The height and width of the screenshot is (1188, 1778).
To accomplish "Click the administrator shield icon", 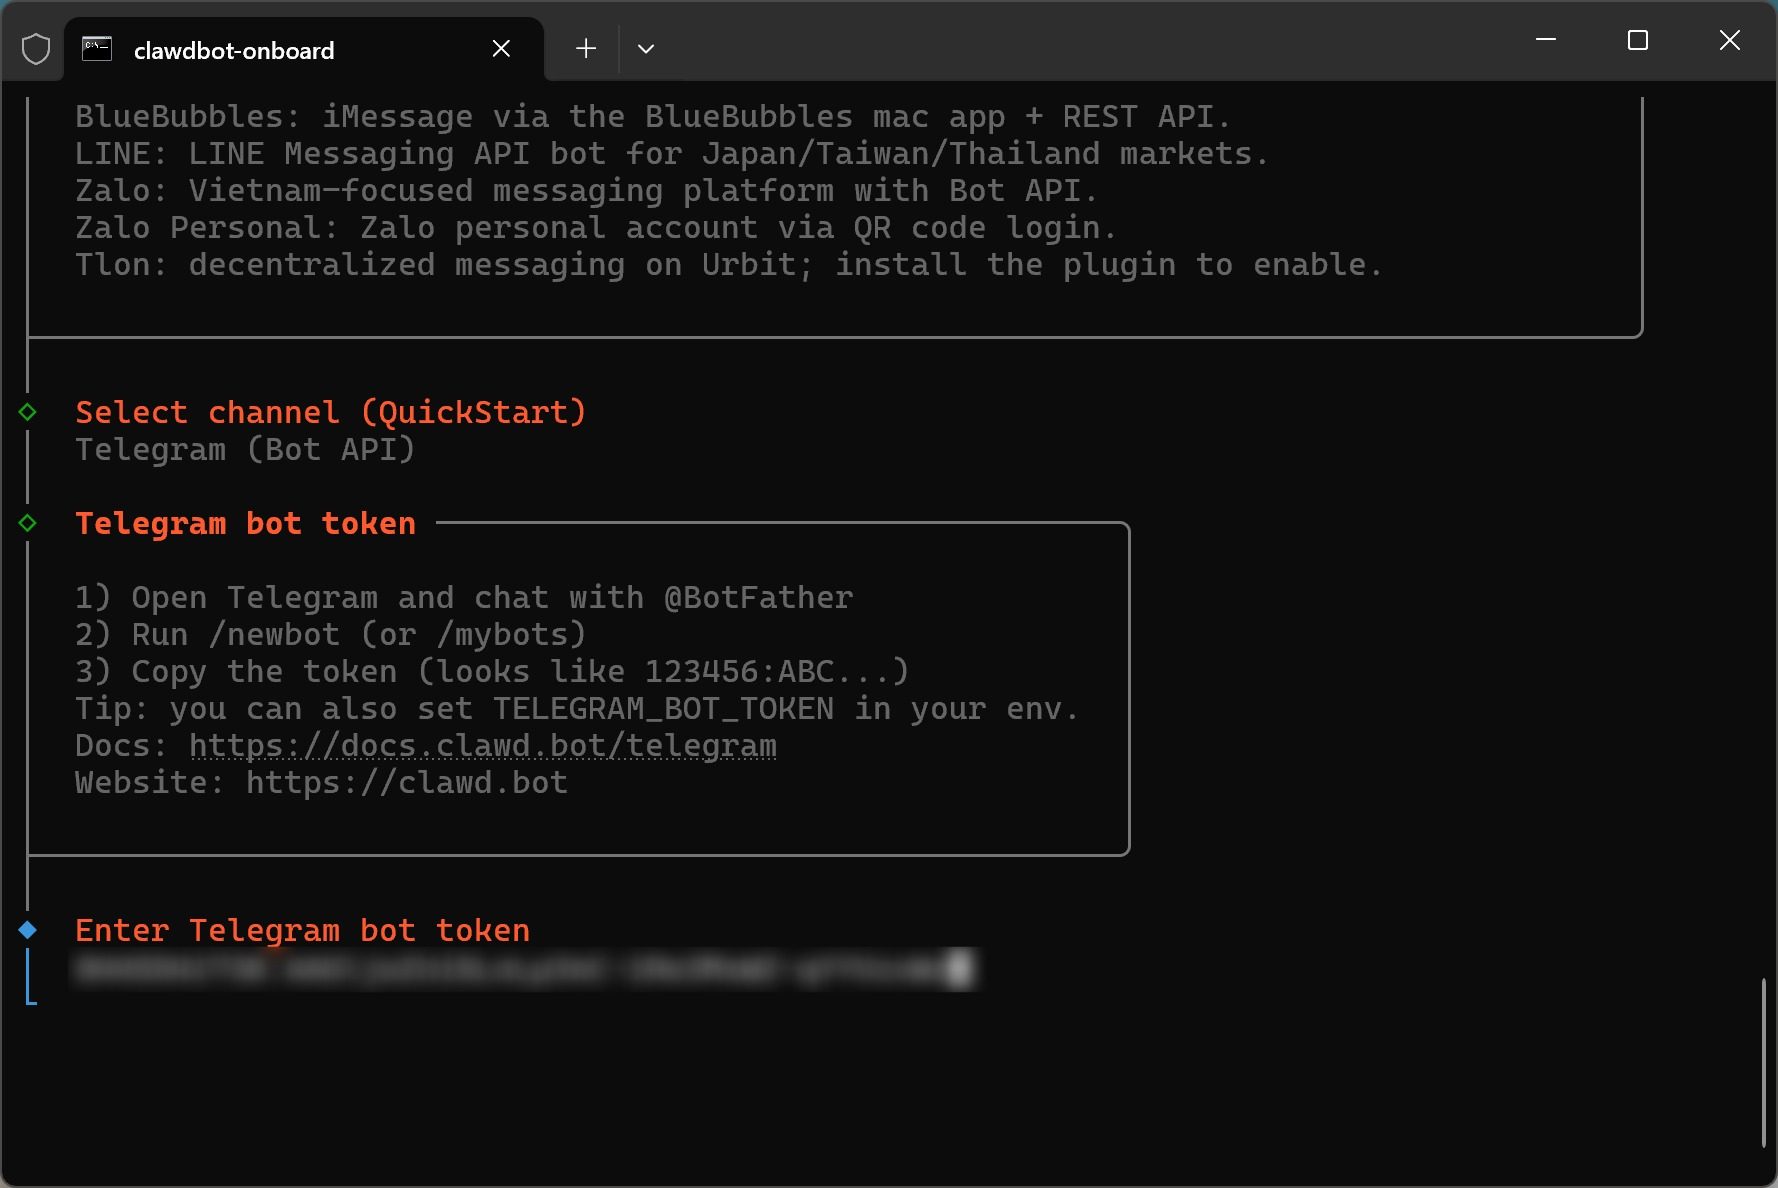I will pyautogui.click(x=36, y=49).
